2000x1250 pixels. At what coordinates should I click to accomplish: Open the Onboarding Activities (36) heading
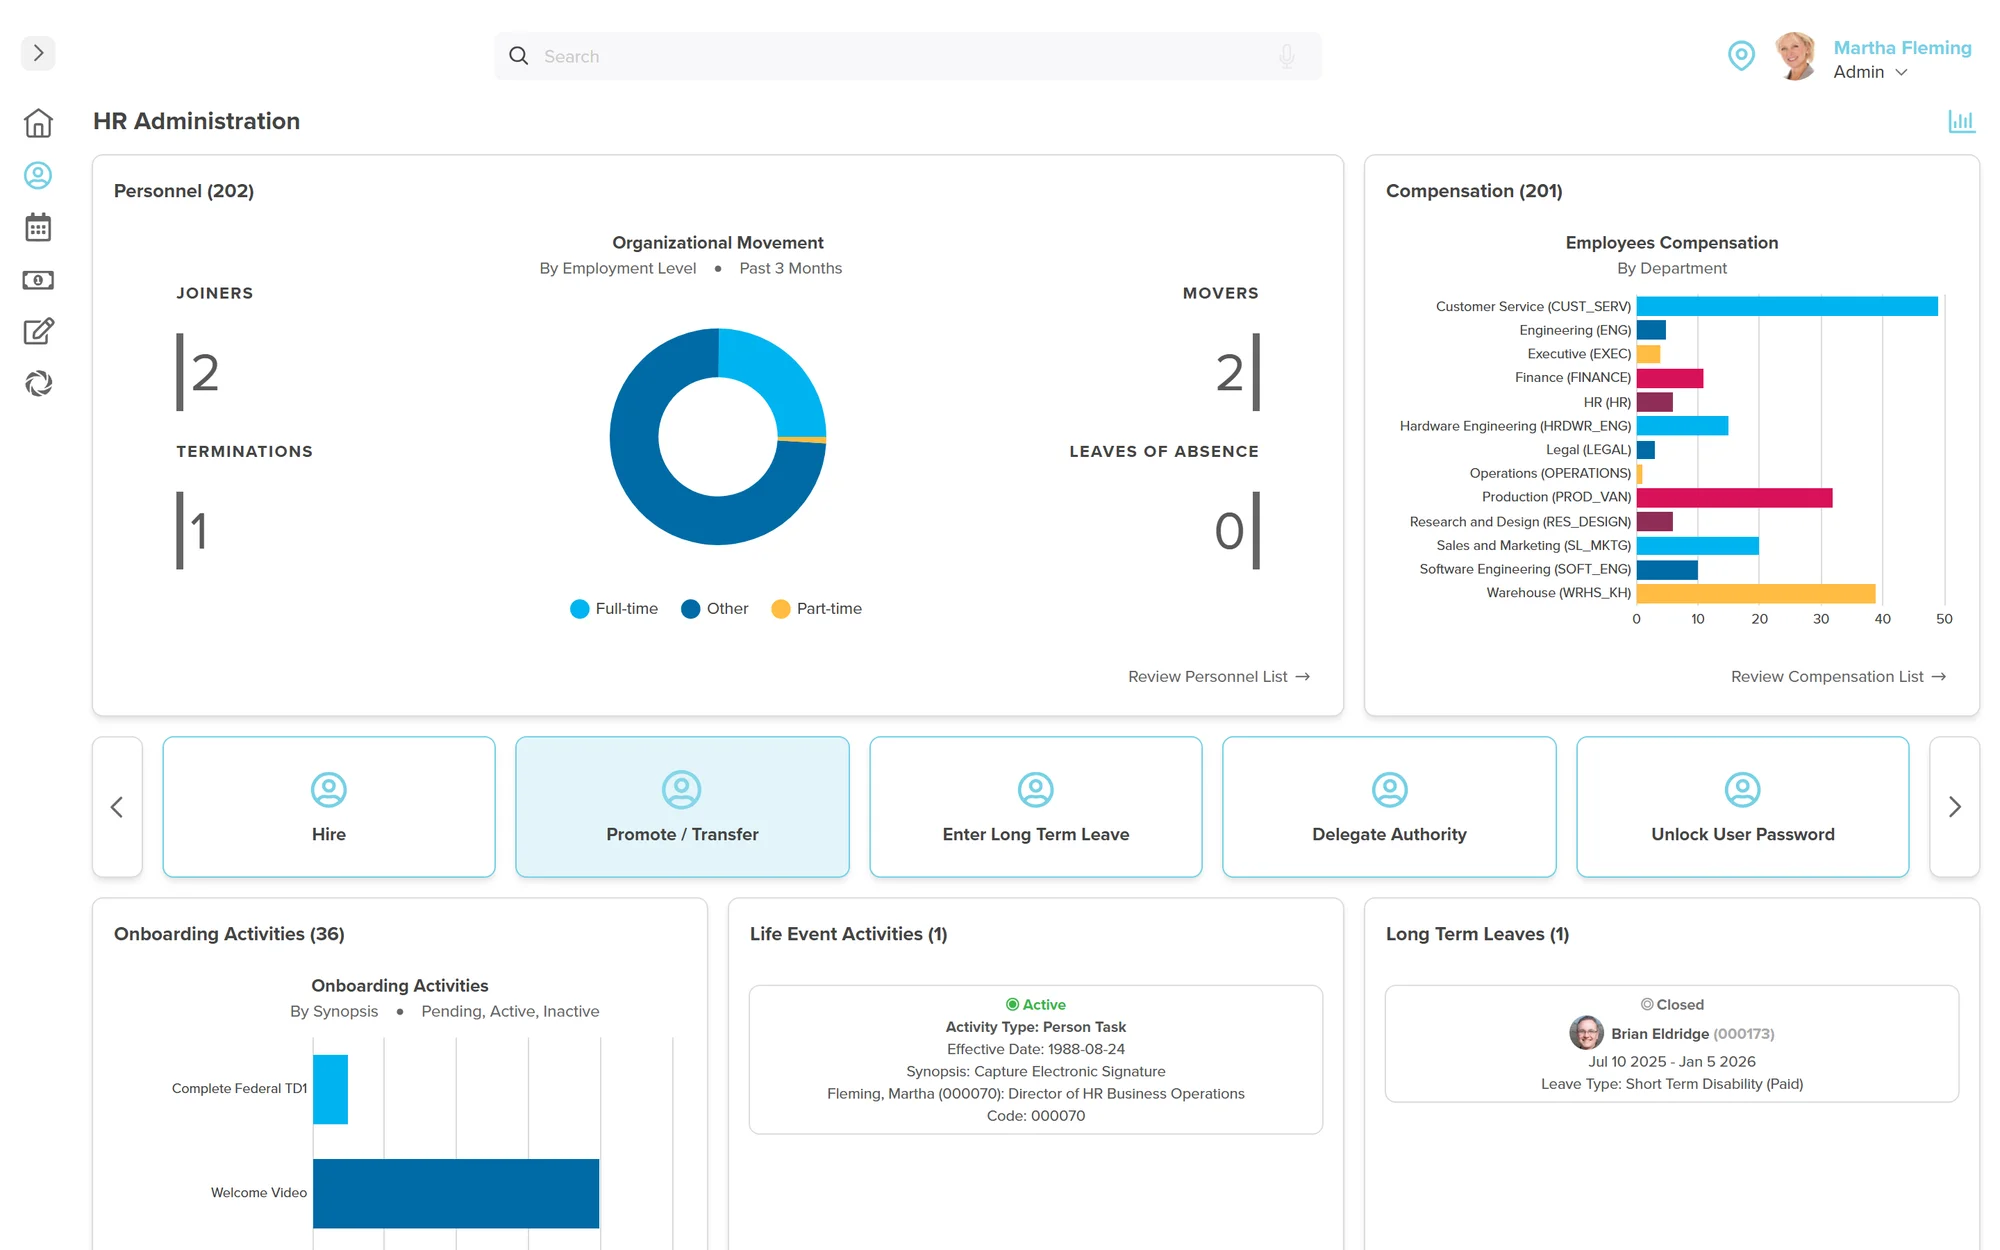pos(229,934)
